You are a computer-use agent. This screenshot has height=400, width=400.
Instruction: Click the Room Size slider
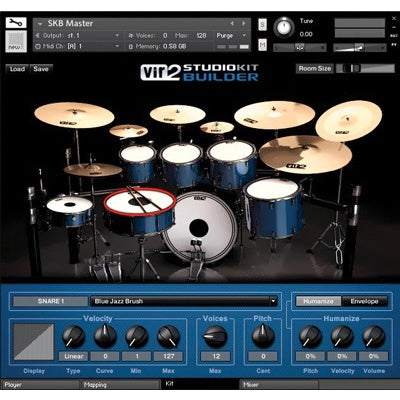pos(365,68)
